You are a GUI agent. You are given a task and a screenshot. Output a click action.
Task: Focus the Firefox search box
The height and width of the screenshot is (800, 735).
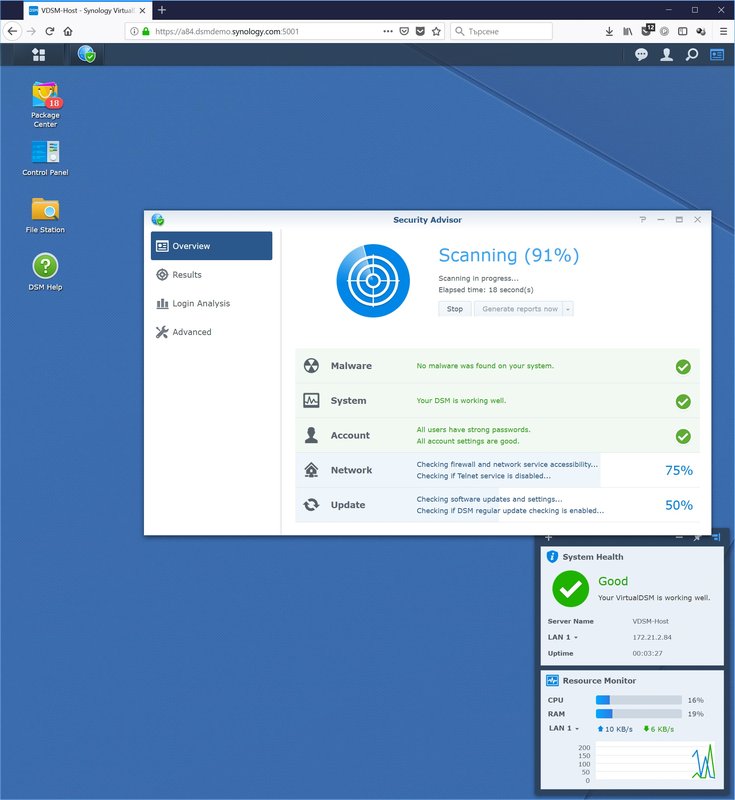(501, 31)
